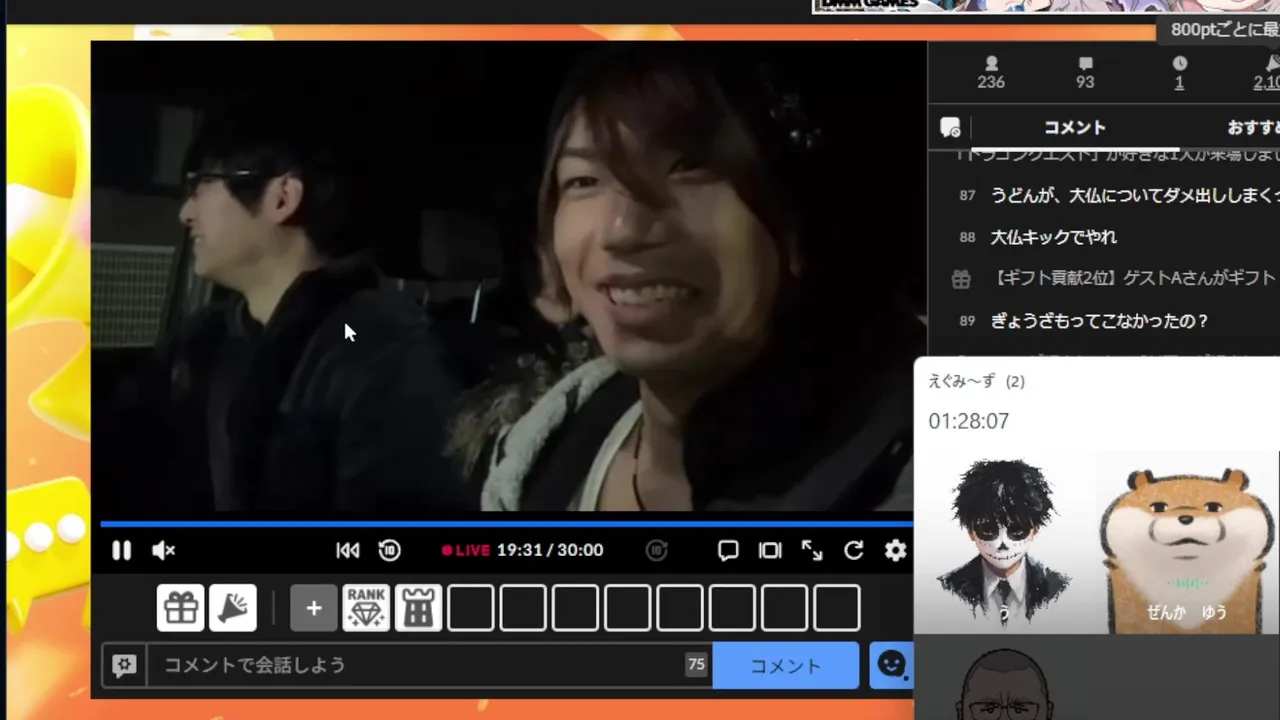
Task: Open the RANK diamond icon
Action: (366, 608)
